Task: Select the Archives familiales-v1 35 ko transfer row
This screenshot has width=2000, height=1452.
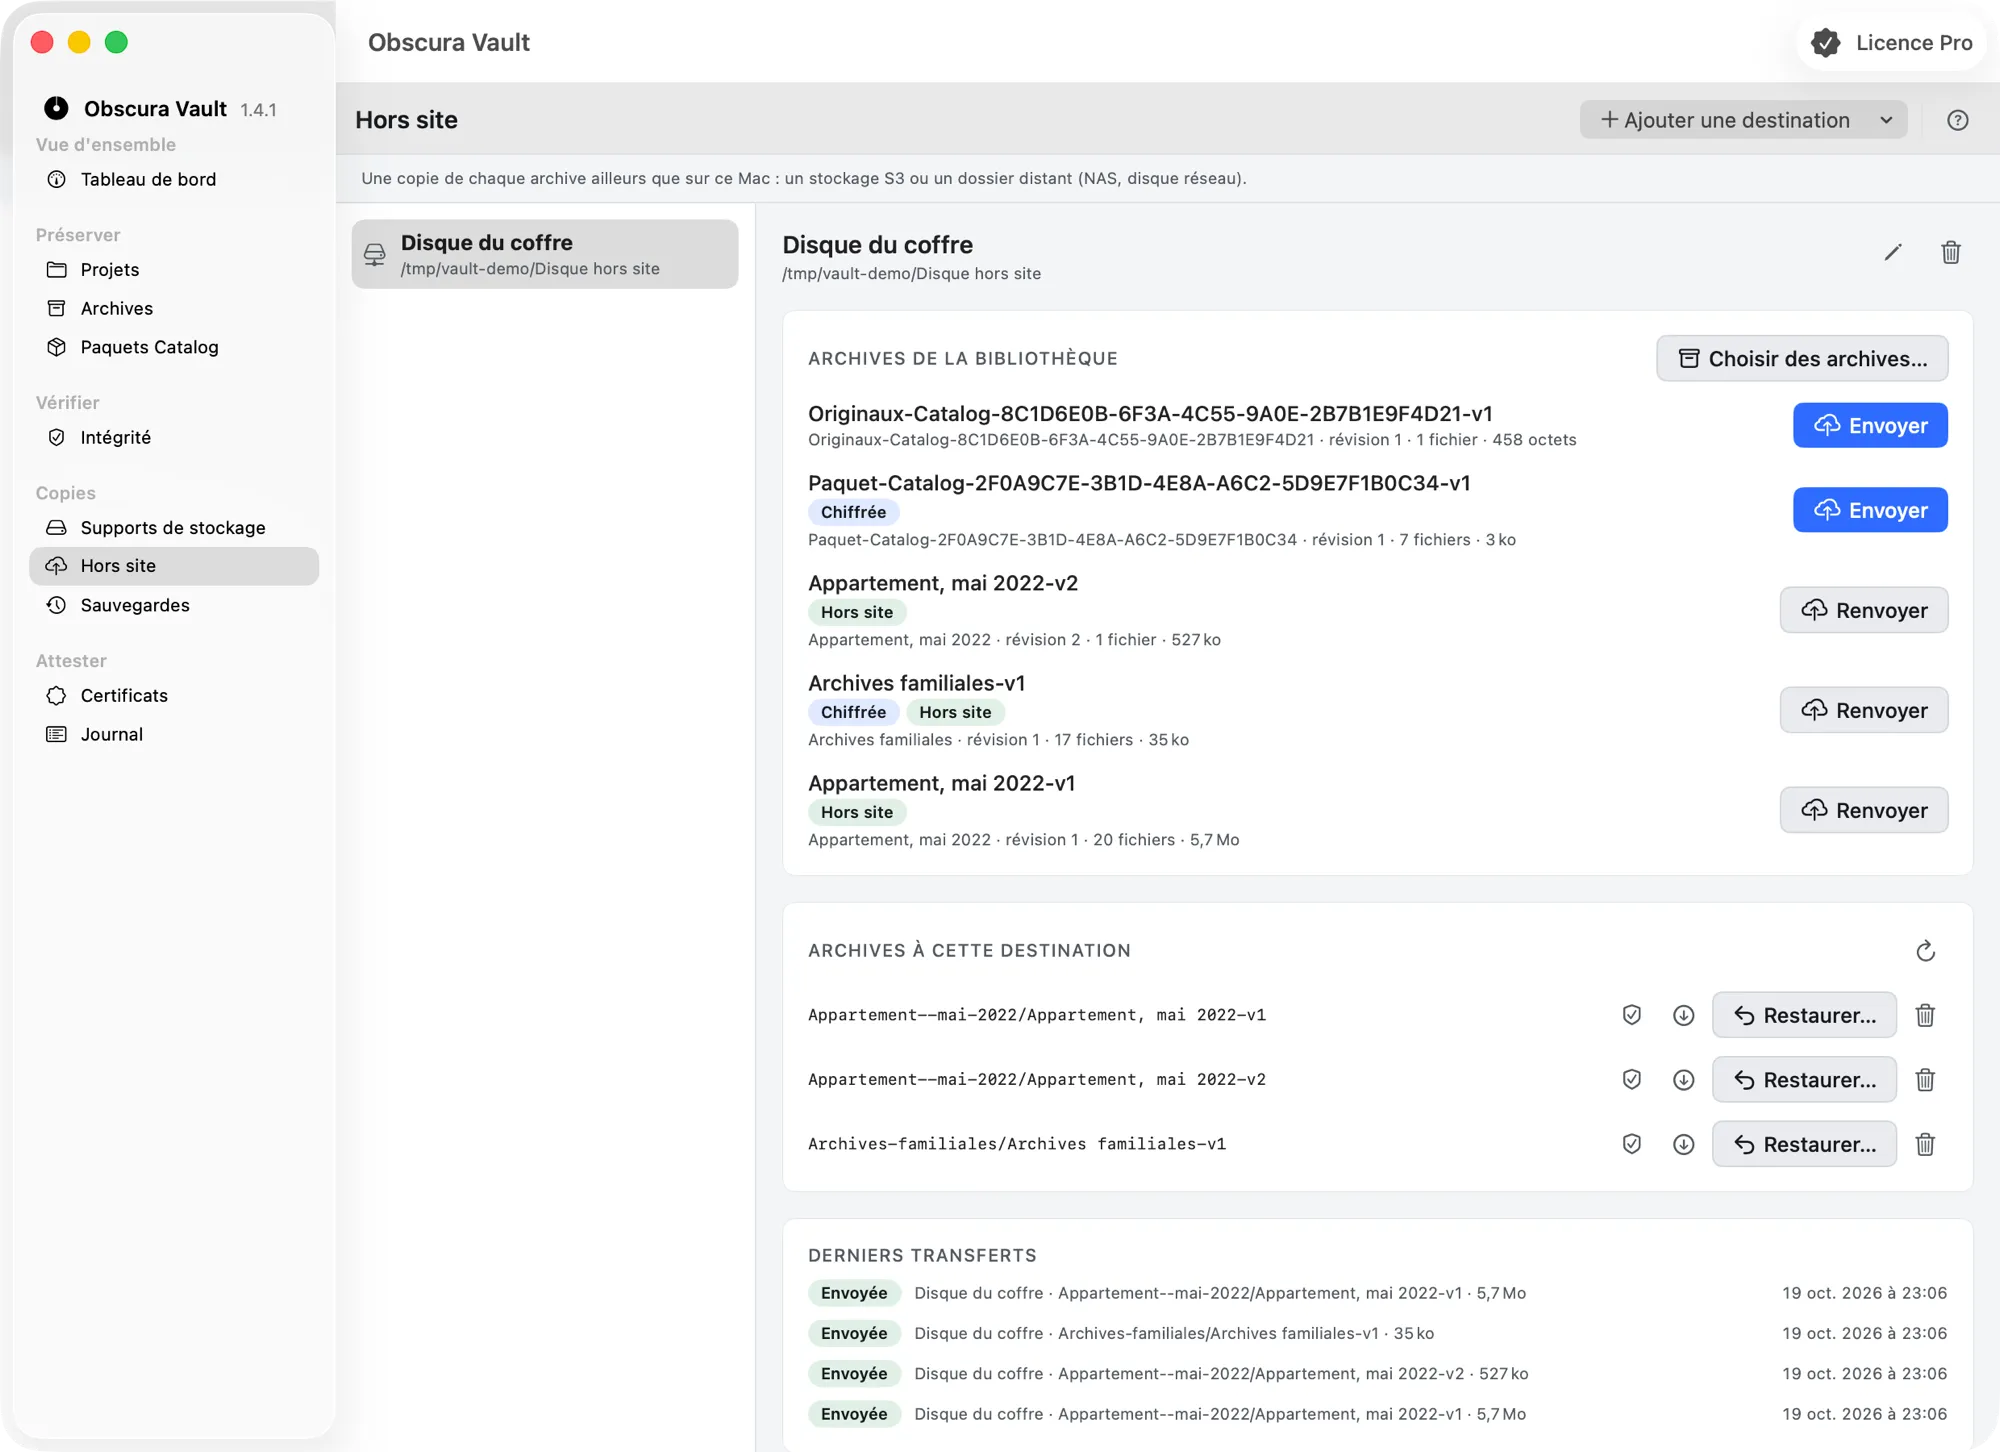Action: click(1377, 1333)
